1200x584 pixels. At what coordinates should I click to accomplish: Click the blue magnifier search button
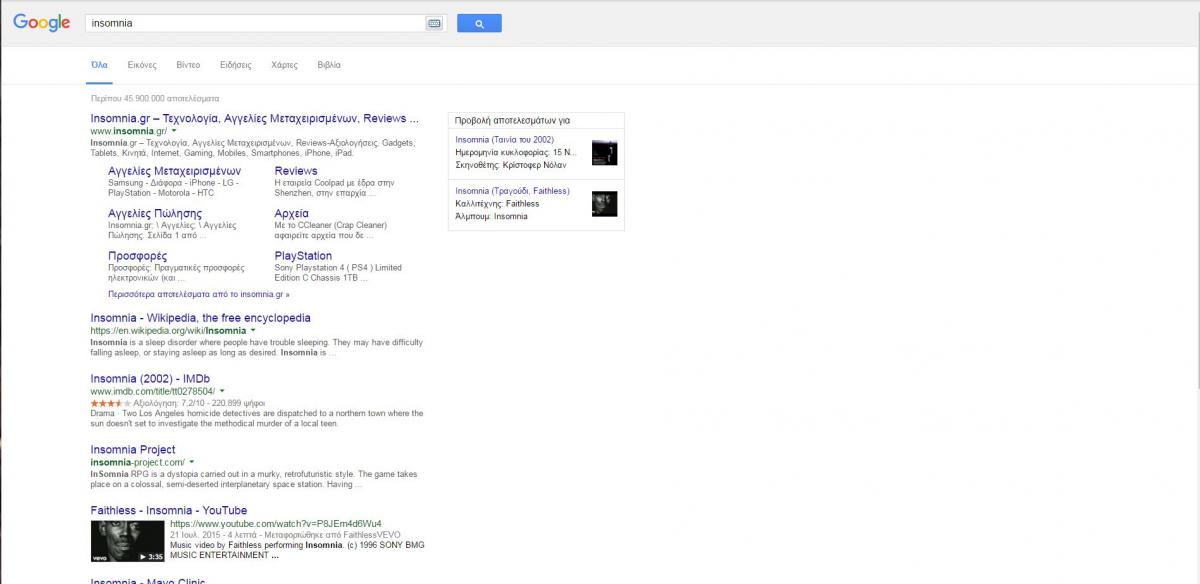(479, 23)
